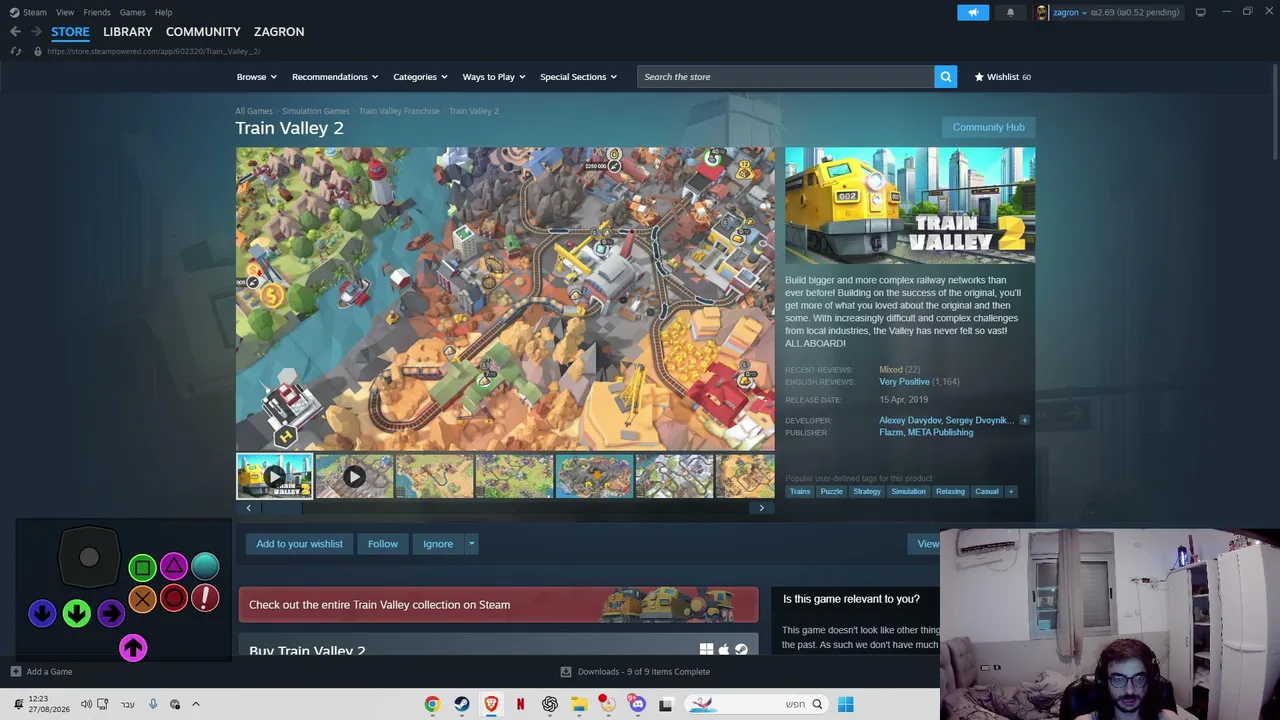
Task: Click the zagron skull avatar
Action: click(1042, 12)
